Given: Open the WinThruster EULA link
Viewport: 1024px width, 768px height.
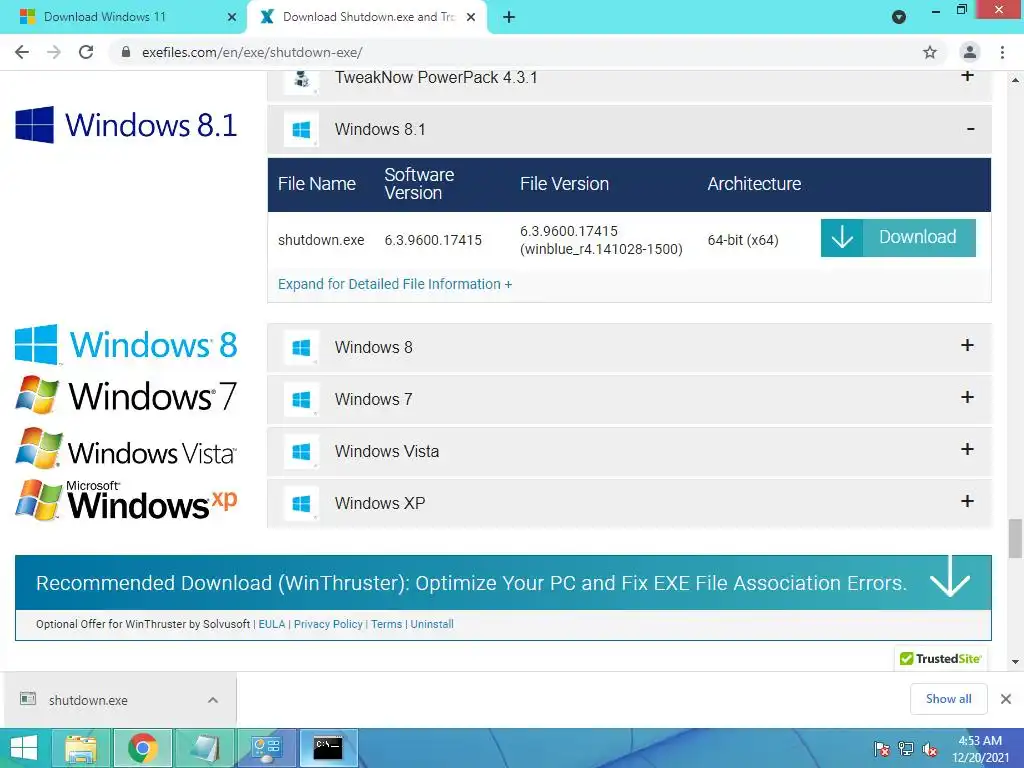Looking at the screenshot, I should [272, 624].
